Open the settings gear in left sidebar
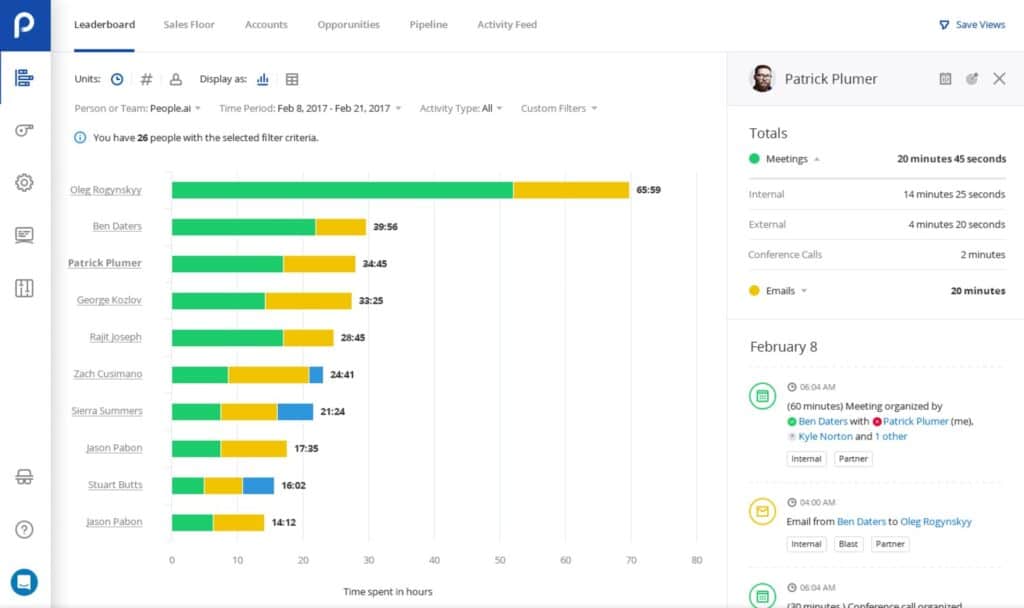This screenshot has width=1024, height=608. (25, 182)
